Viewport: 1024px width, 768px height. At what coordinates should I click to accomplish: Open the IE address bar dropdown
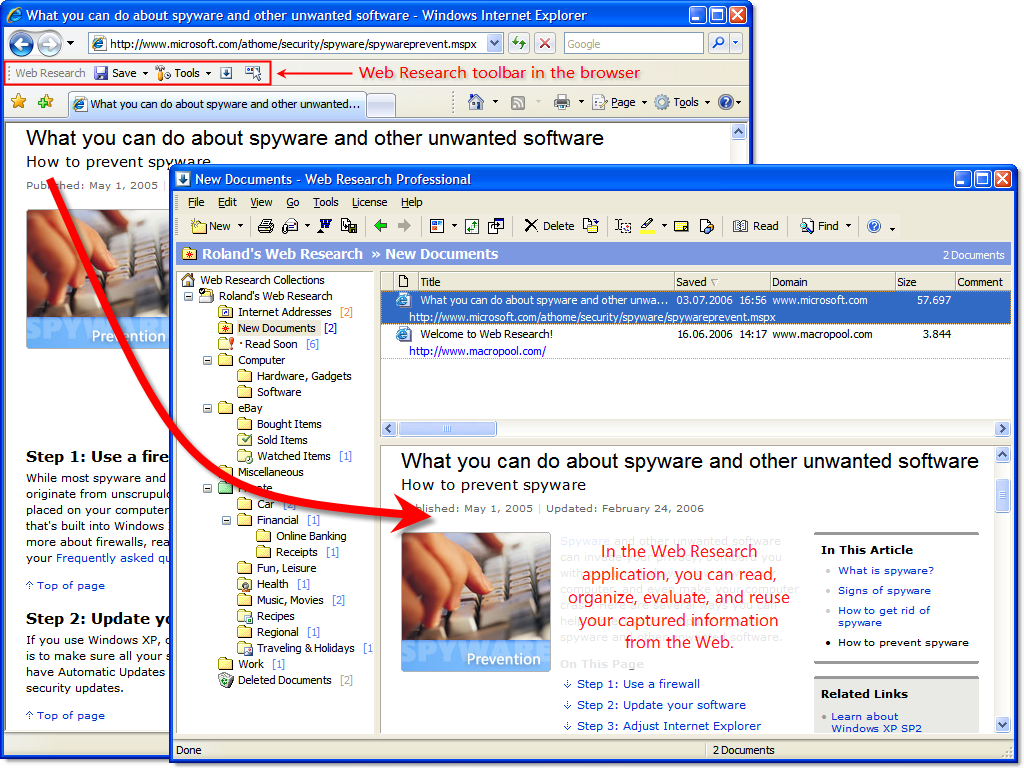click(x=494, y=44)
